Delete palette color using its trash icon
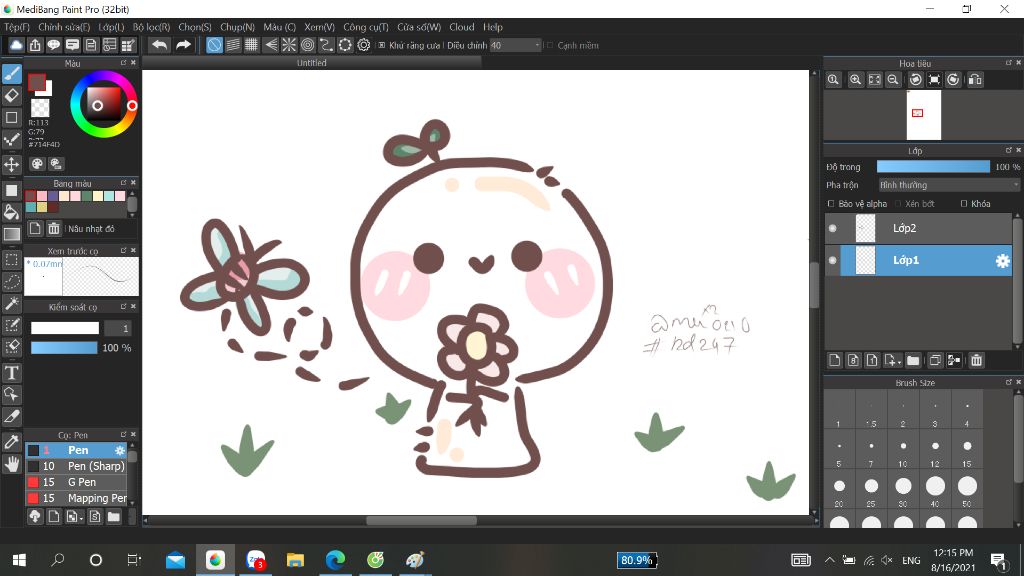The height and width of the screenshot is (576, 1024). pos(54,229)
